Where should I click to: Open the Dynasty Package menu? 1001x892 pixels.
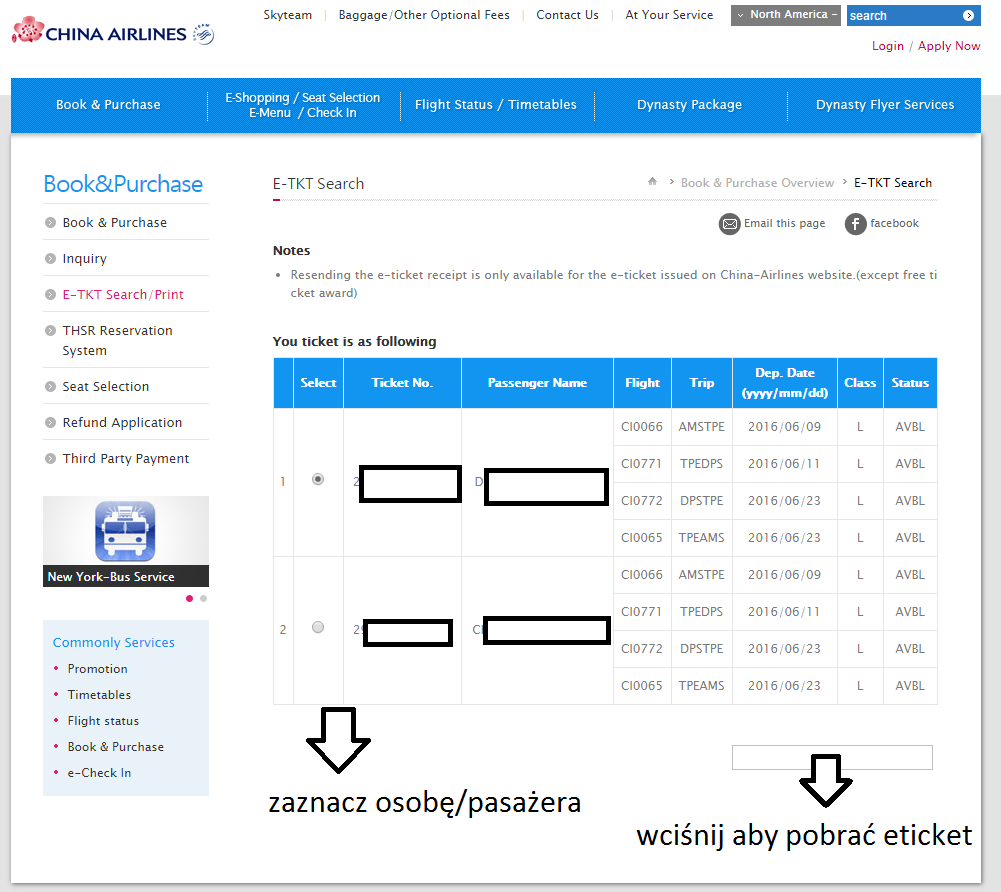689,105
